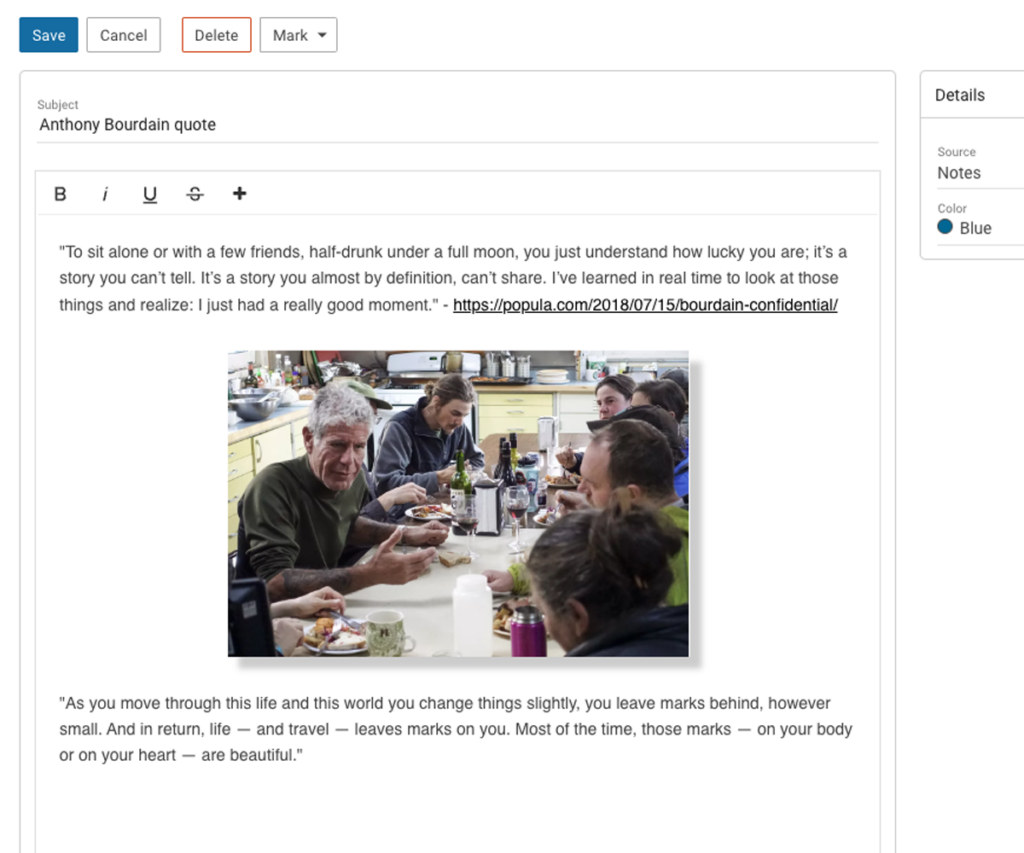Delete this note
This screenshot has width=1024, height=853.
(216, 34)
